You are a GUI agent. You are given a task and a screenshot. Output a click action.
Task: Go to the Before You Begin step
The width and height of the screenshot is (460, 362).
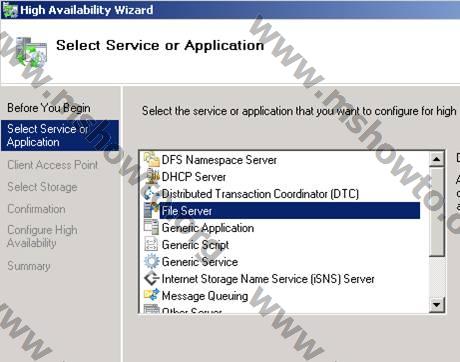[x=49, y=108]
